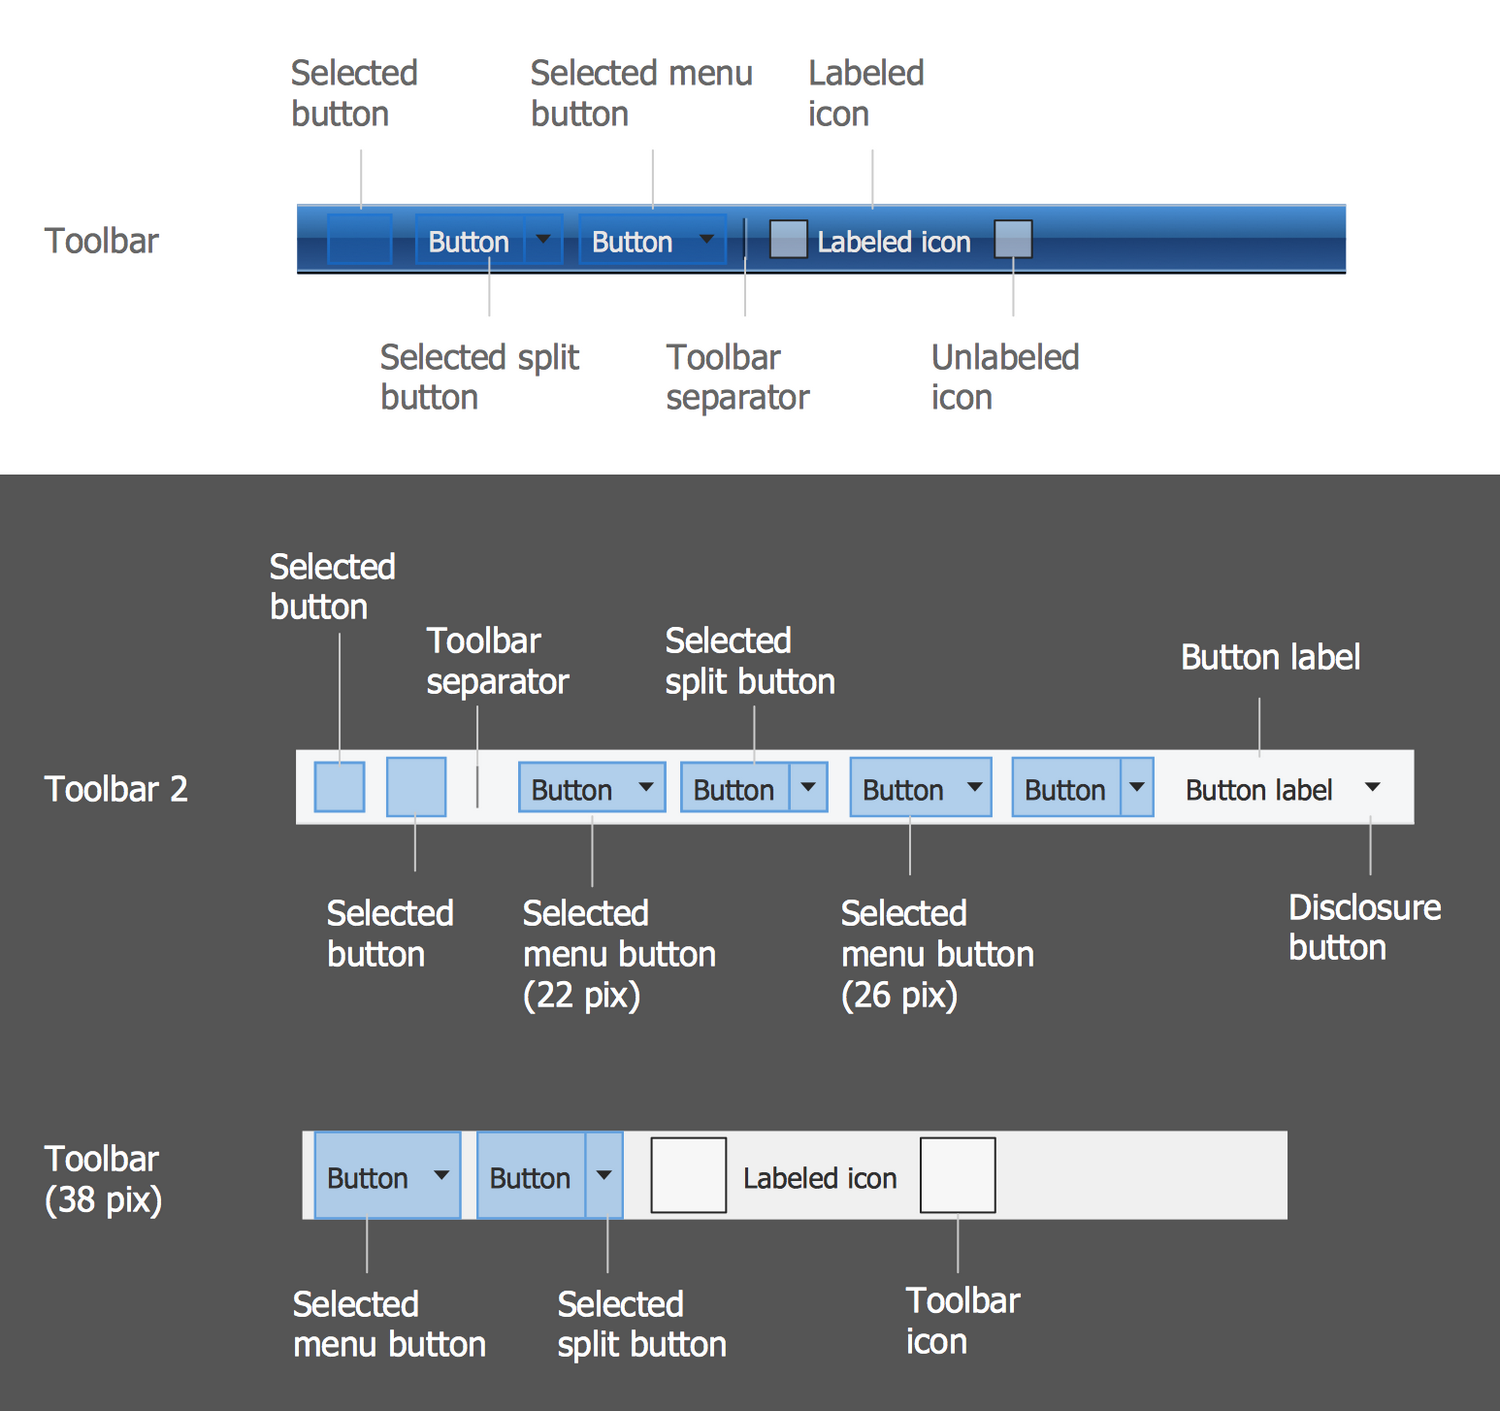Click the white icon left of 'Labeled icon' in the 38 pix toolbar

tap(688, 1175)
